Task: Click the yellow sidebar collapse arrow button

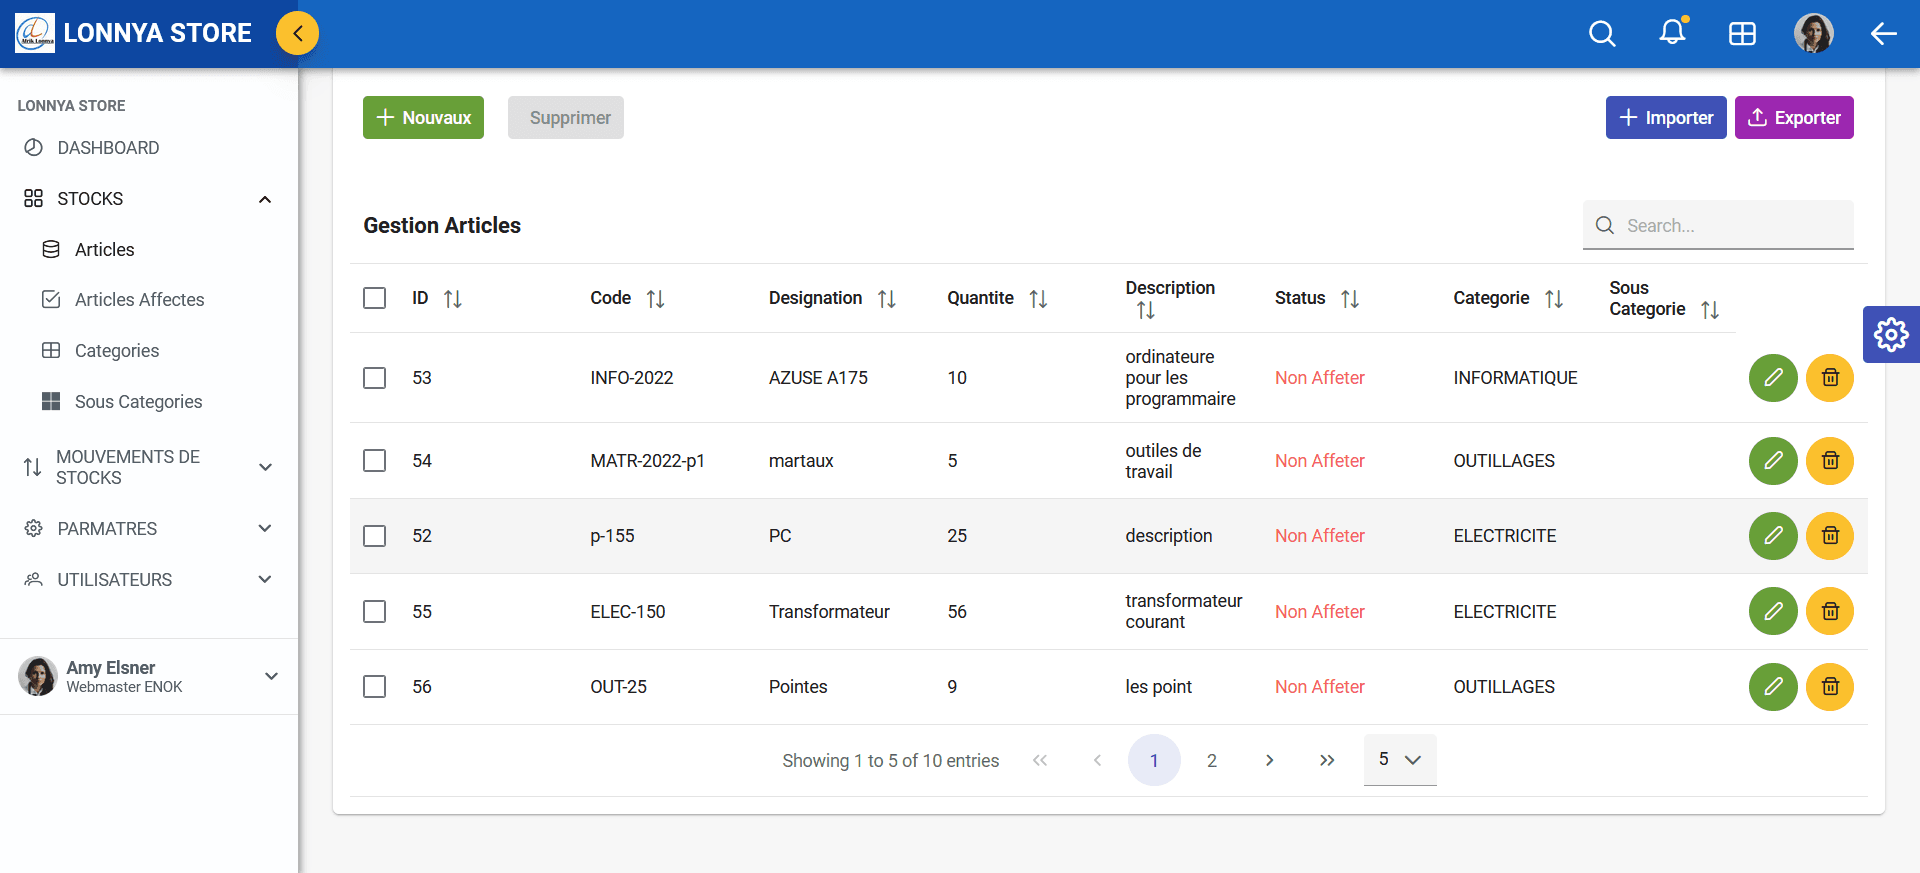Action: [x=297, y=33]
